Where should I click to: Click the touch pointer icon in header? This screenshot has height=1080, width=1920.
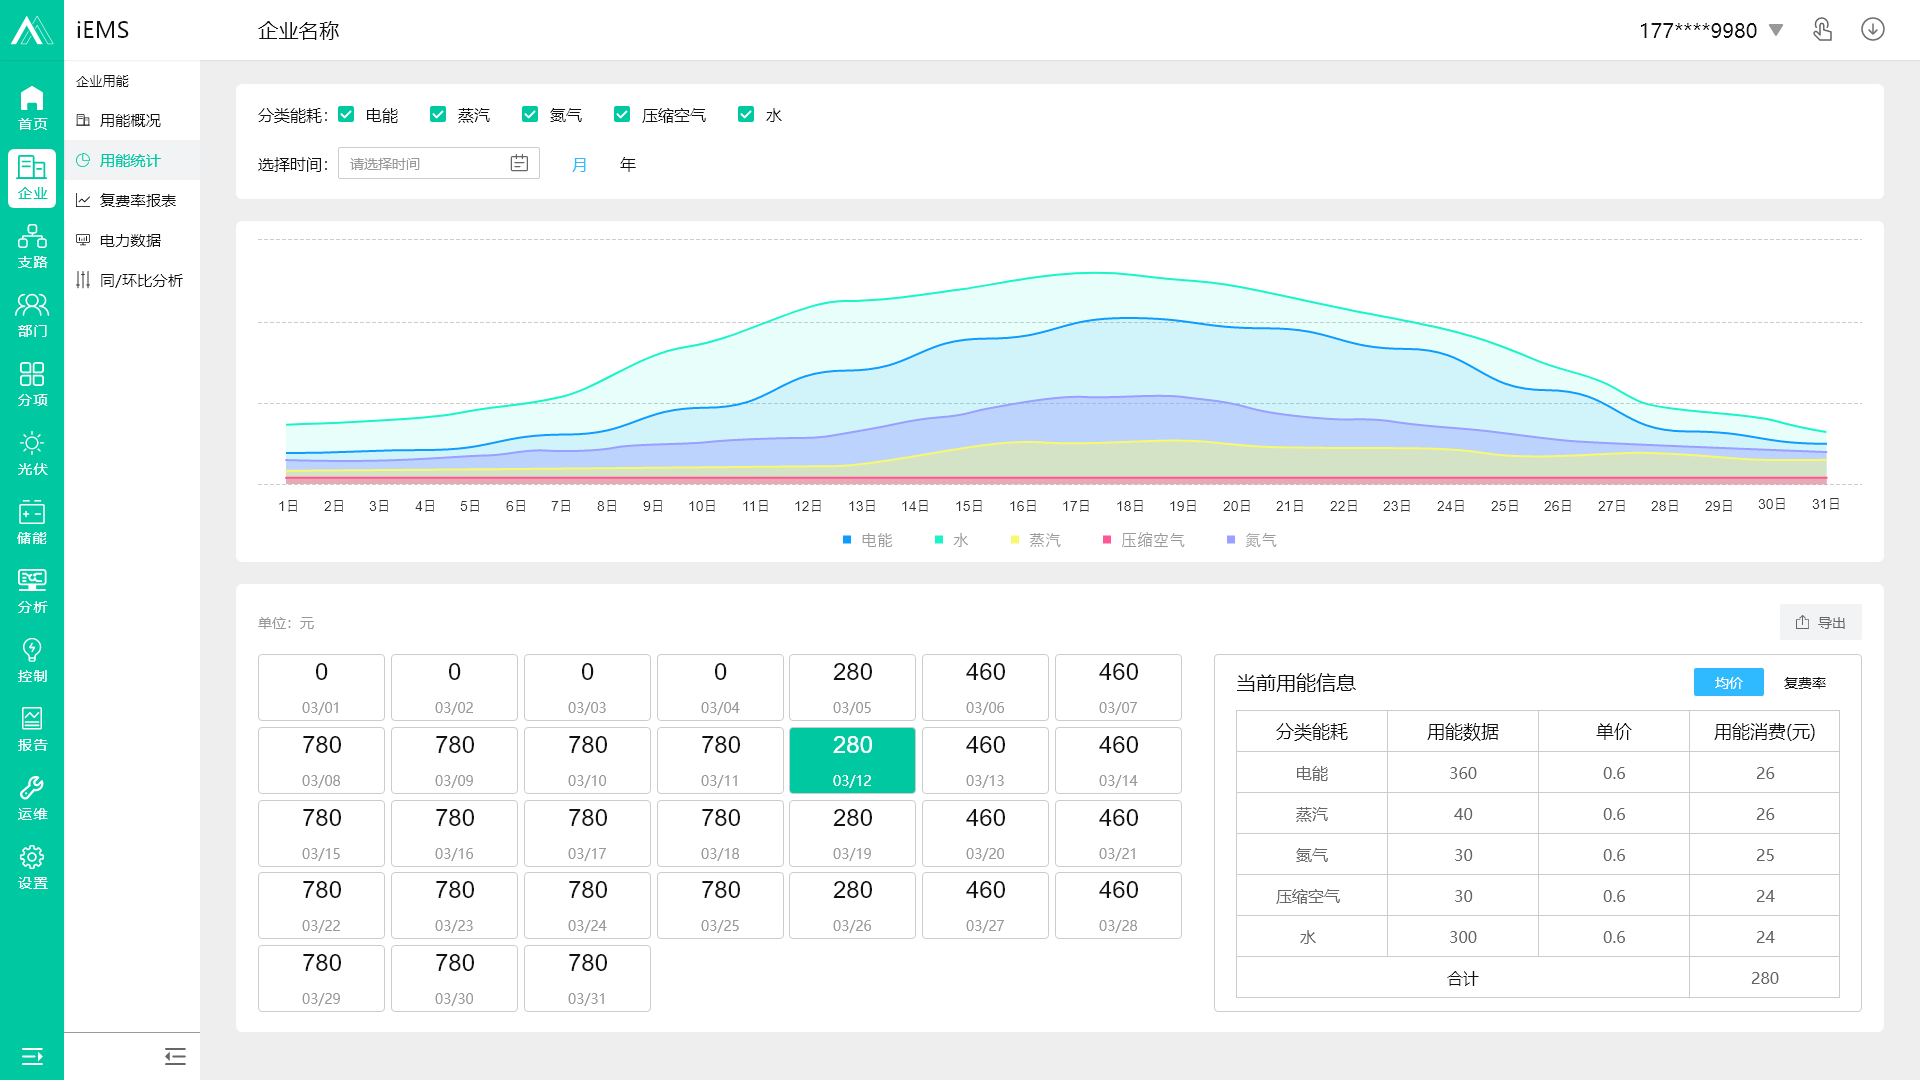tap(1823, 29)
